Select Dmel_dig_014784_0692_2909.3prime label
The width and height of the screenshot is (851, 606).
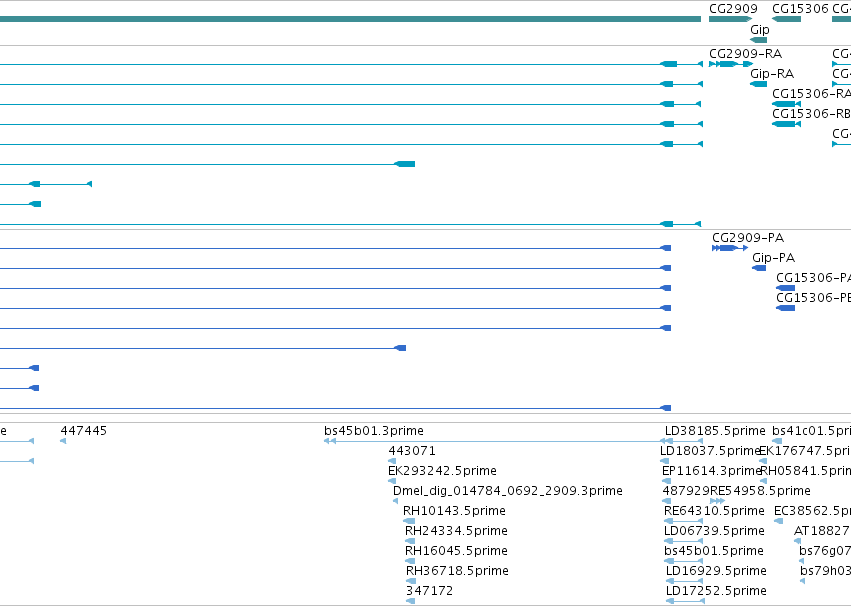point(507,491)
